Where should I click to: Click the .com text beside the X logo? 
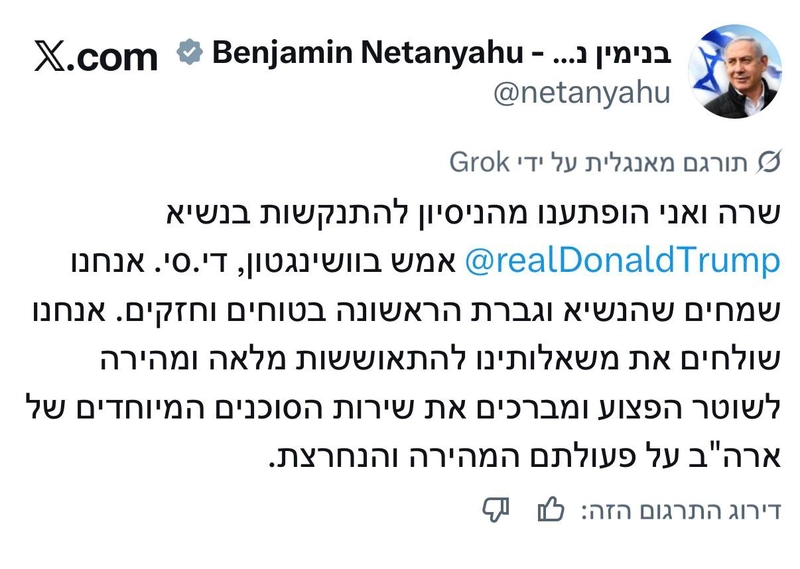click(113, 57)
